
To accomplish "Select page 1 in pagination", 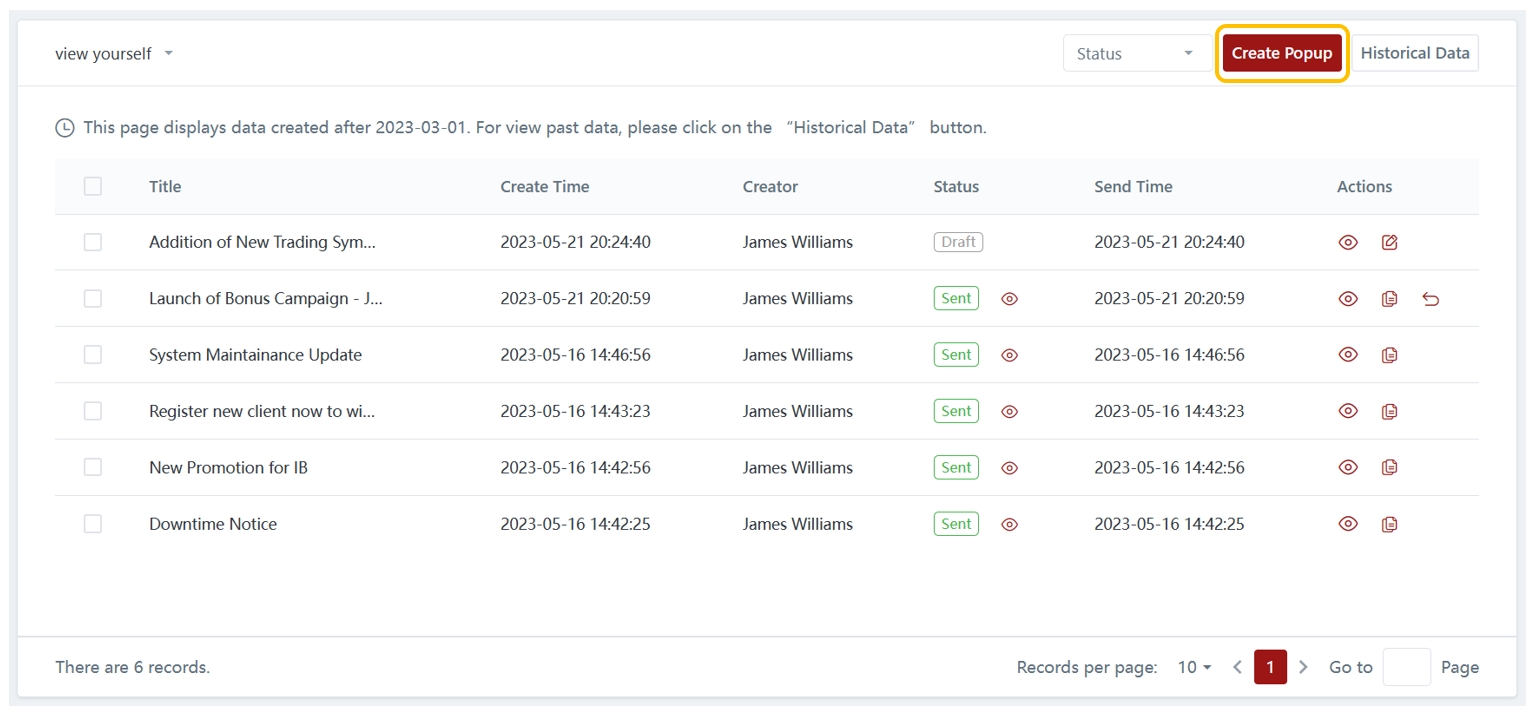I will [x=1269, y=667].
